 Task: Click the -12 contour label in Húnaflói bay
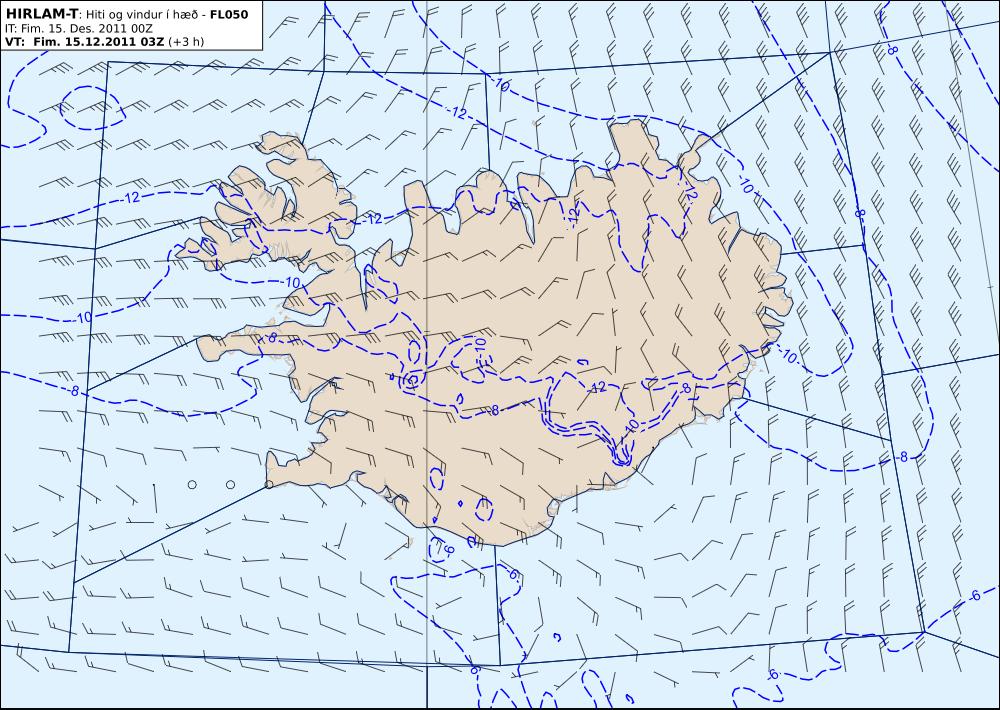[373, 219]
